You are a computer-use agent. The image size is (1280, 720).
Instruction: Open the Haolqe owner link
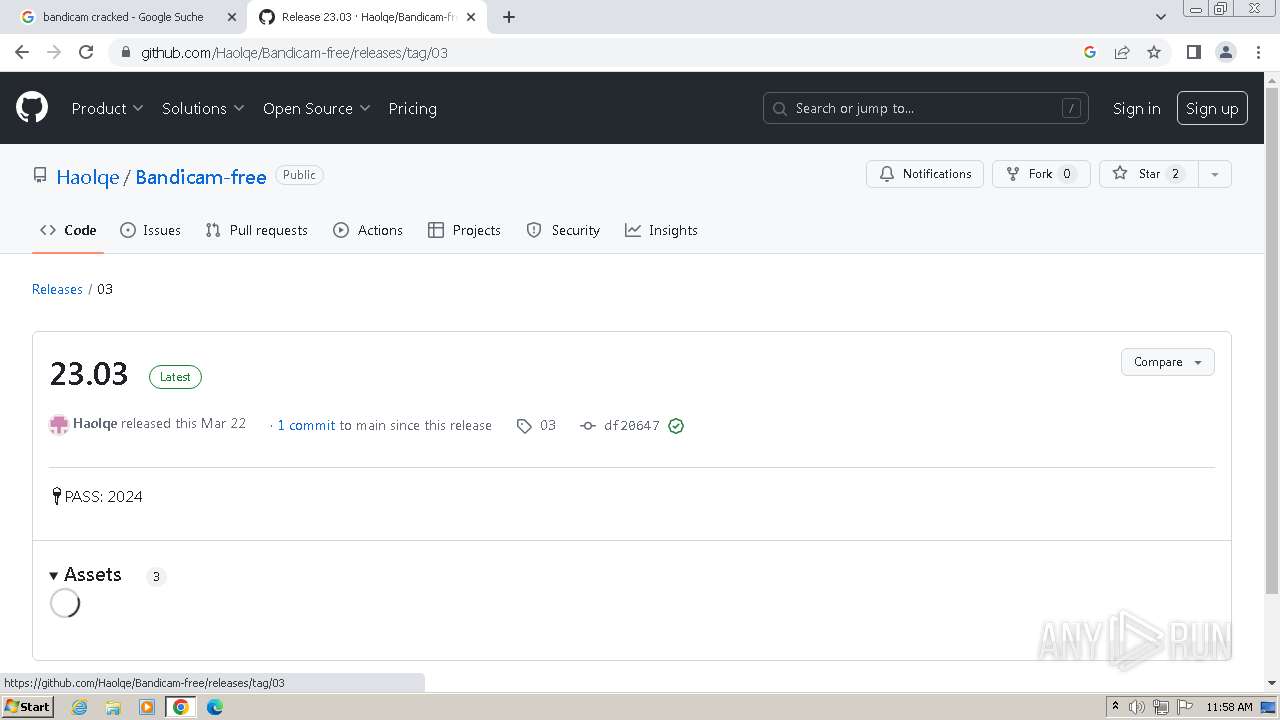click(x=87, y=177)
